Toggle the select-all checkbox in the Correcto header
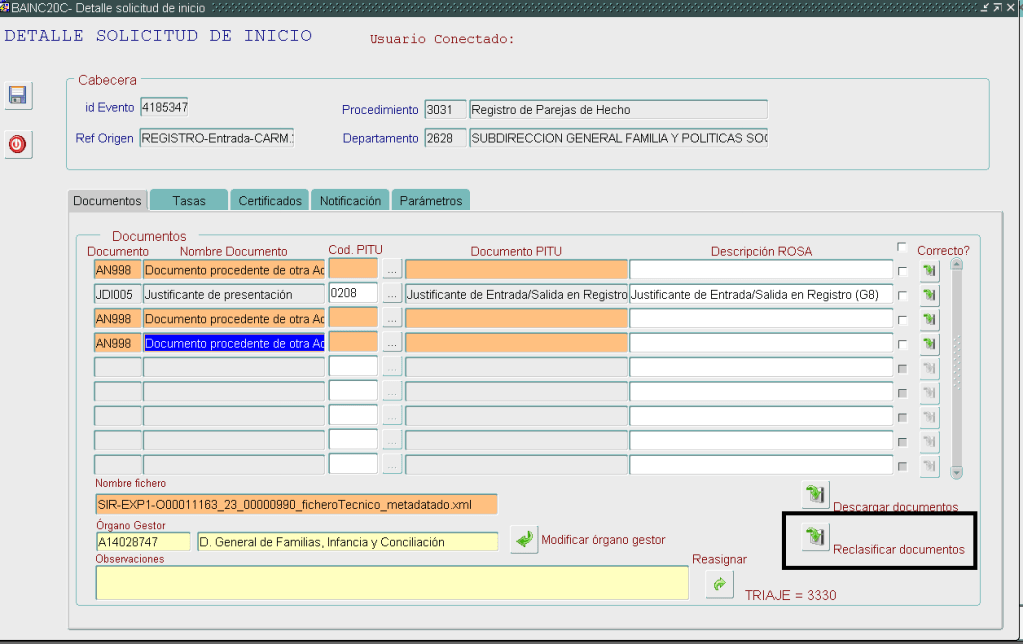Viewport: 1023px width, 644px height. coord(903,248)
